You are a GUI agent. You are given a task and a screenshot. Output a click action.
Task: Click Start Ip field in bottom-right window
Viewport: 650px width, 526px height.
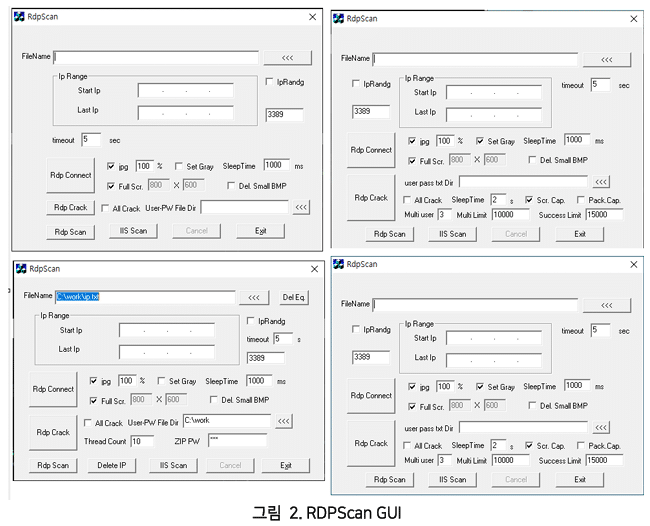tap(494, 339)
